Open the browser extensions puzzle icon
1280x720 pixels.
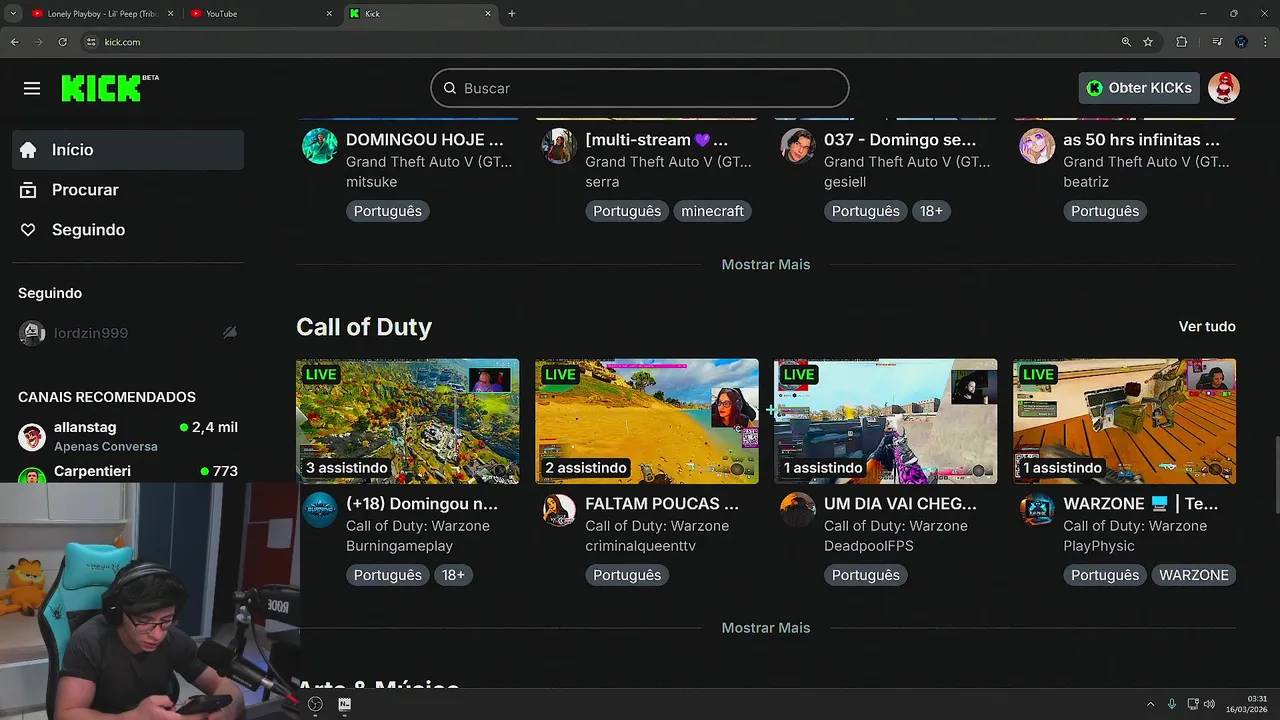[x=1182, y=42]
